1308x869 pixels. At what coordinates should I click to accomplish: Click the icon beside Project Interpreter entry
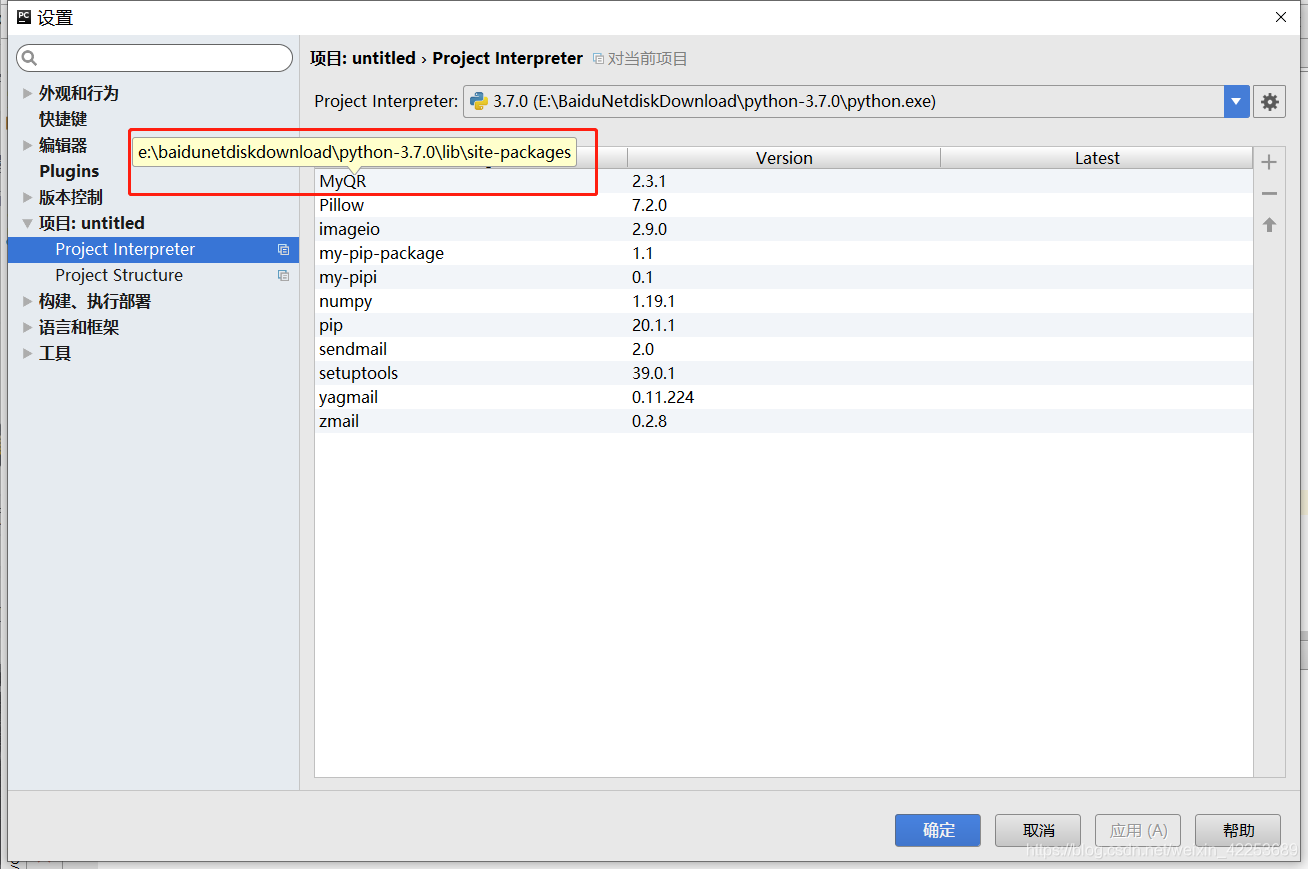point(283,249)
